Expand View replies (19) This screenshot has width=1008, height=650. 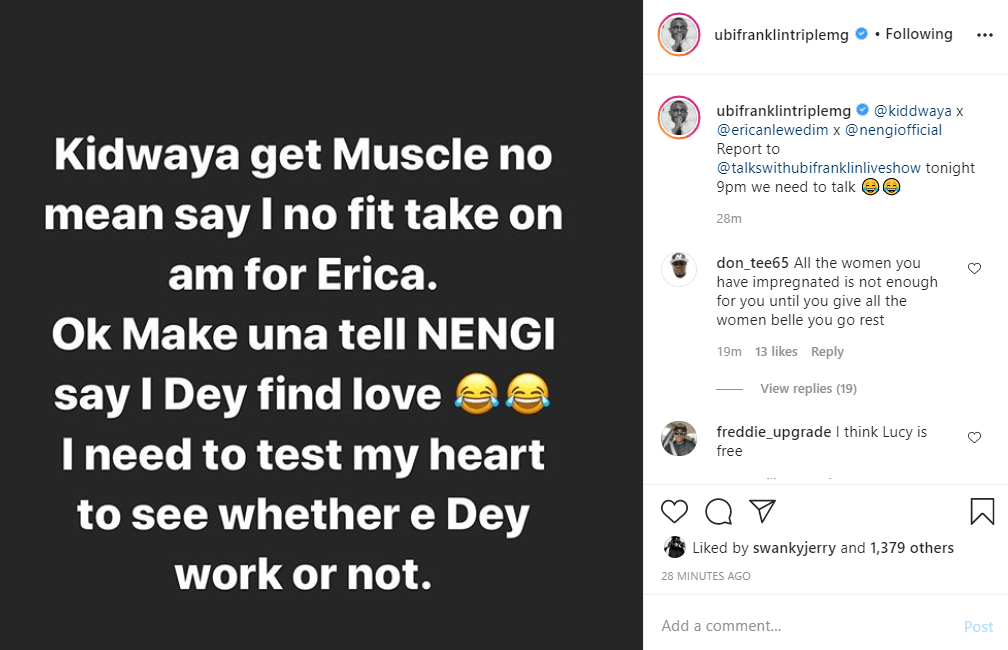[808, 388]
